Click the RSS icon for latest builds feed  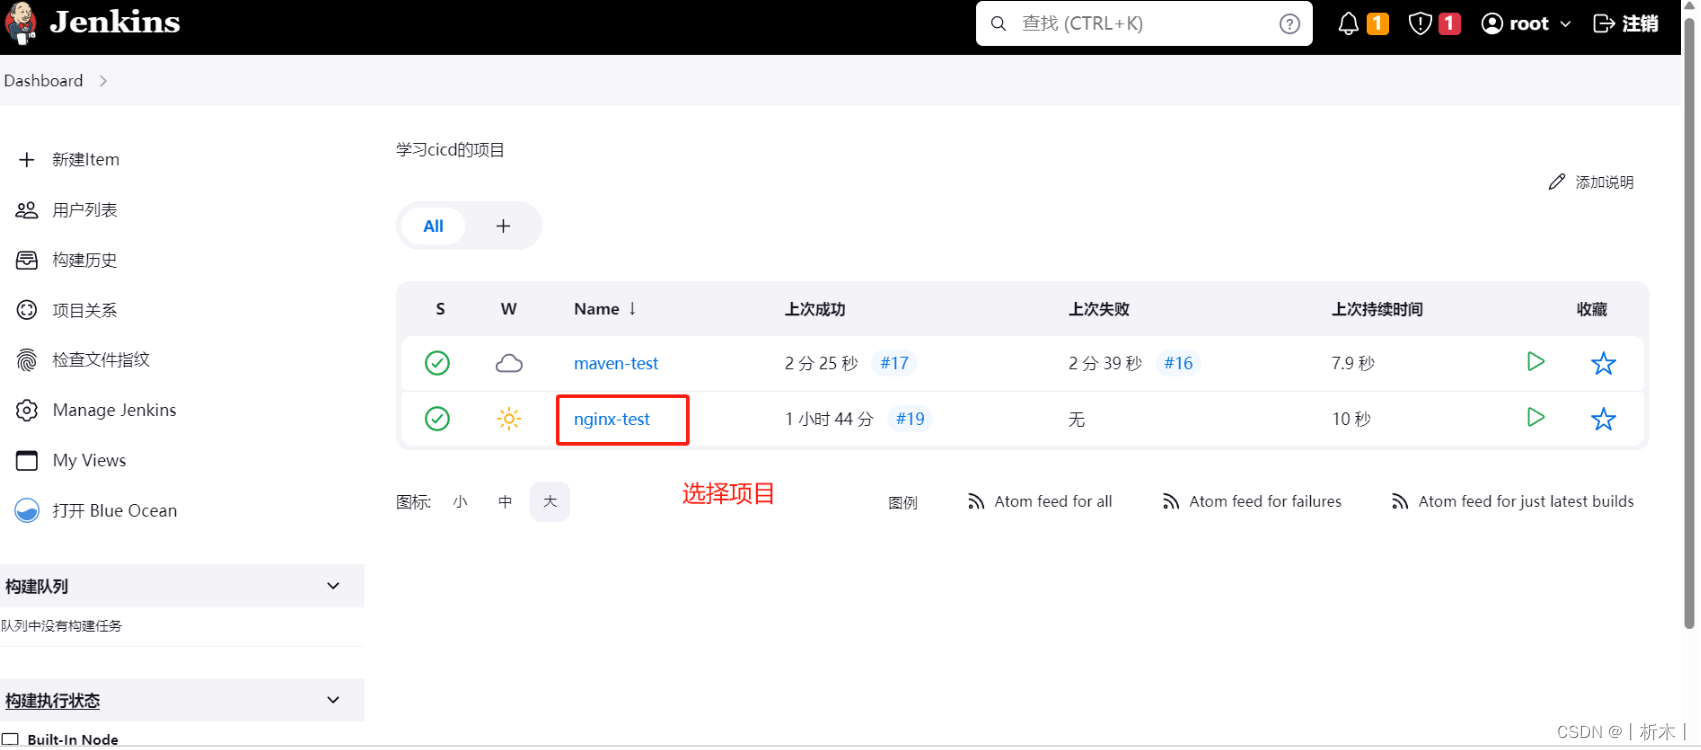[x=1400, y=501]
